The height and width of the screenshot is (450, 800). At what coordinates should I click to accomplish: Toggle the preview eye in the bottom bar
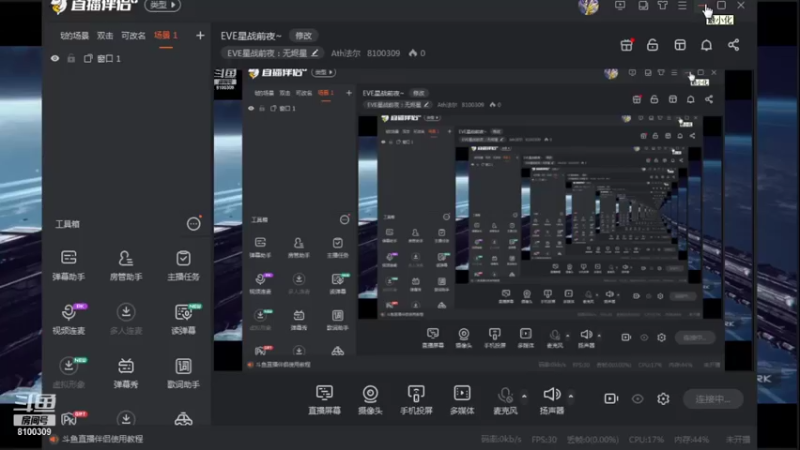637,398
